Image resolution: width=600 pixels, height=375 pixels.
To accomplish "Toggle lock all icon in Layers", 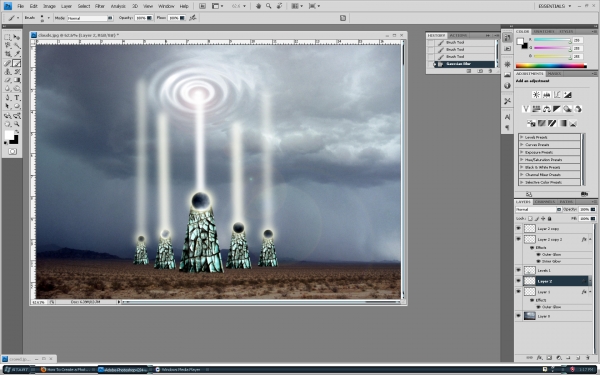I will [549, 218].
